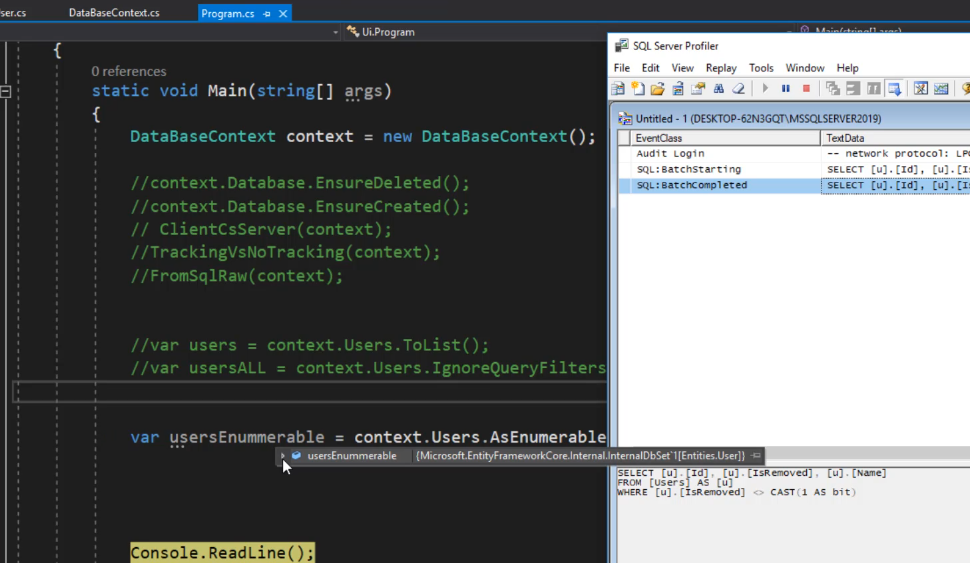The image size is (970, 563).
Task: Click the Console.ReadLine(); highlighted line
Action: point(222,552)
